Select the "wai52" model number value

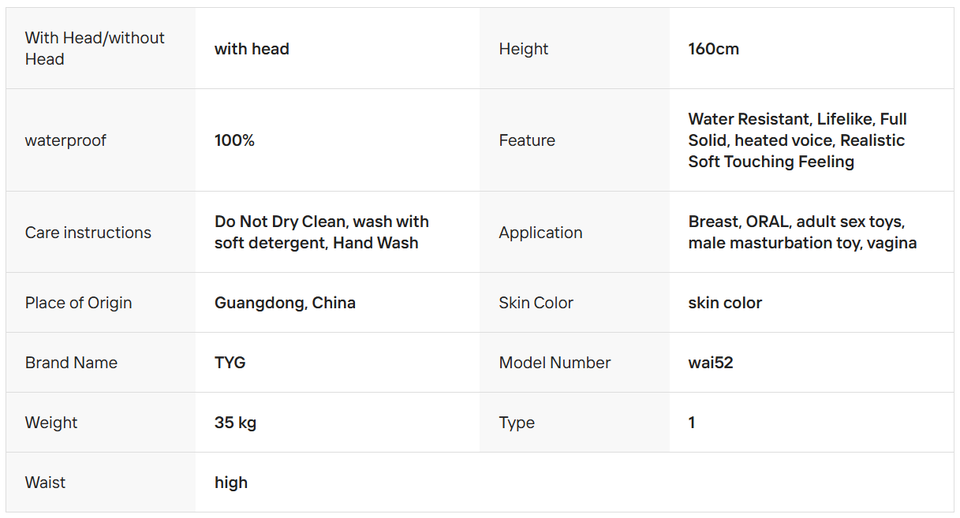click(711, 362)
